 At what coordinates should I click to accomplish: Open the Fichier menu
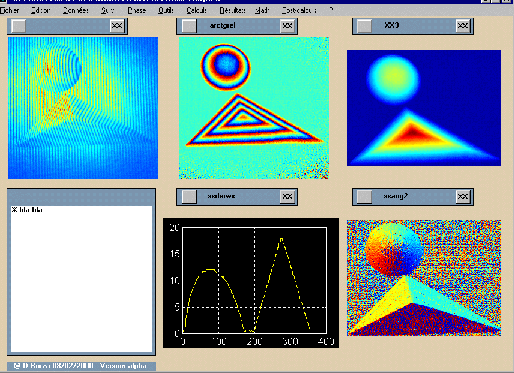click(10, 11)
